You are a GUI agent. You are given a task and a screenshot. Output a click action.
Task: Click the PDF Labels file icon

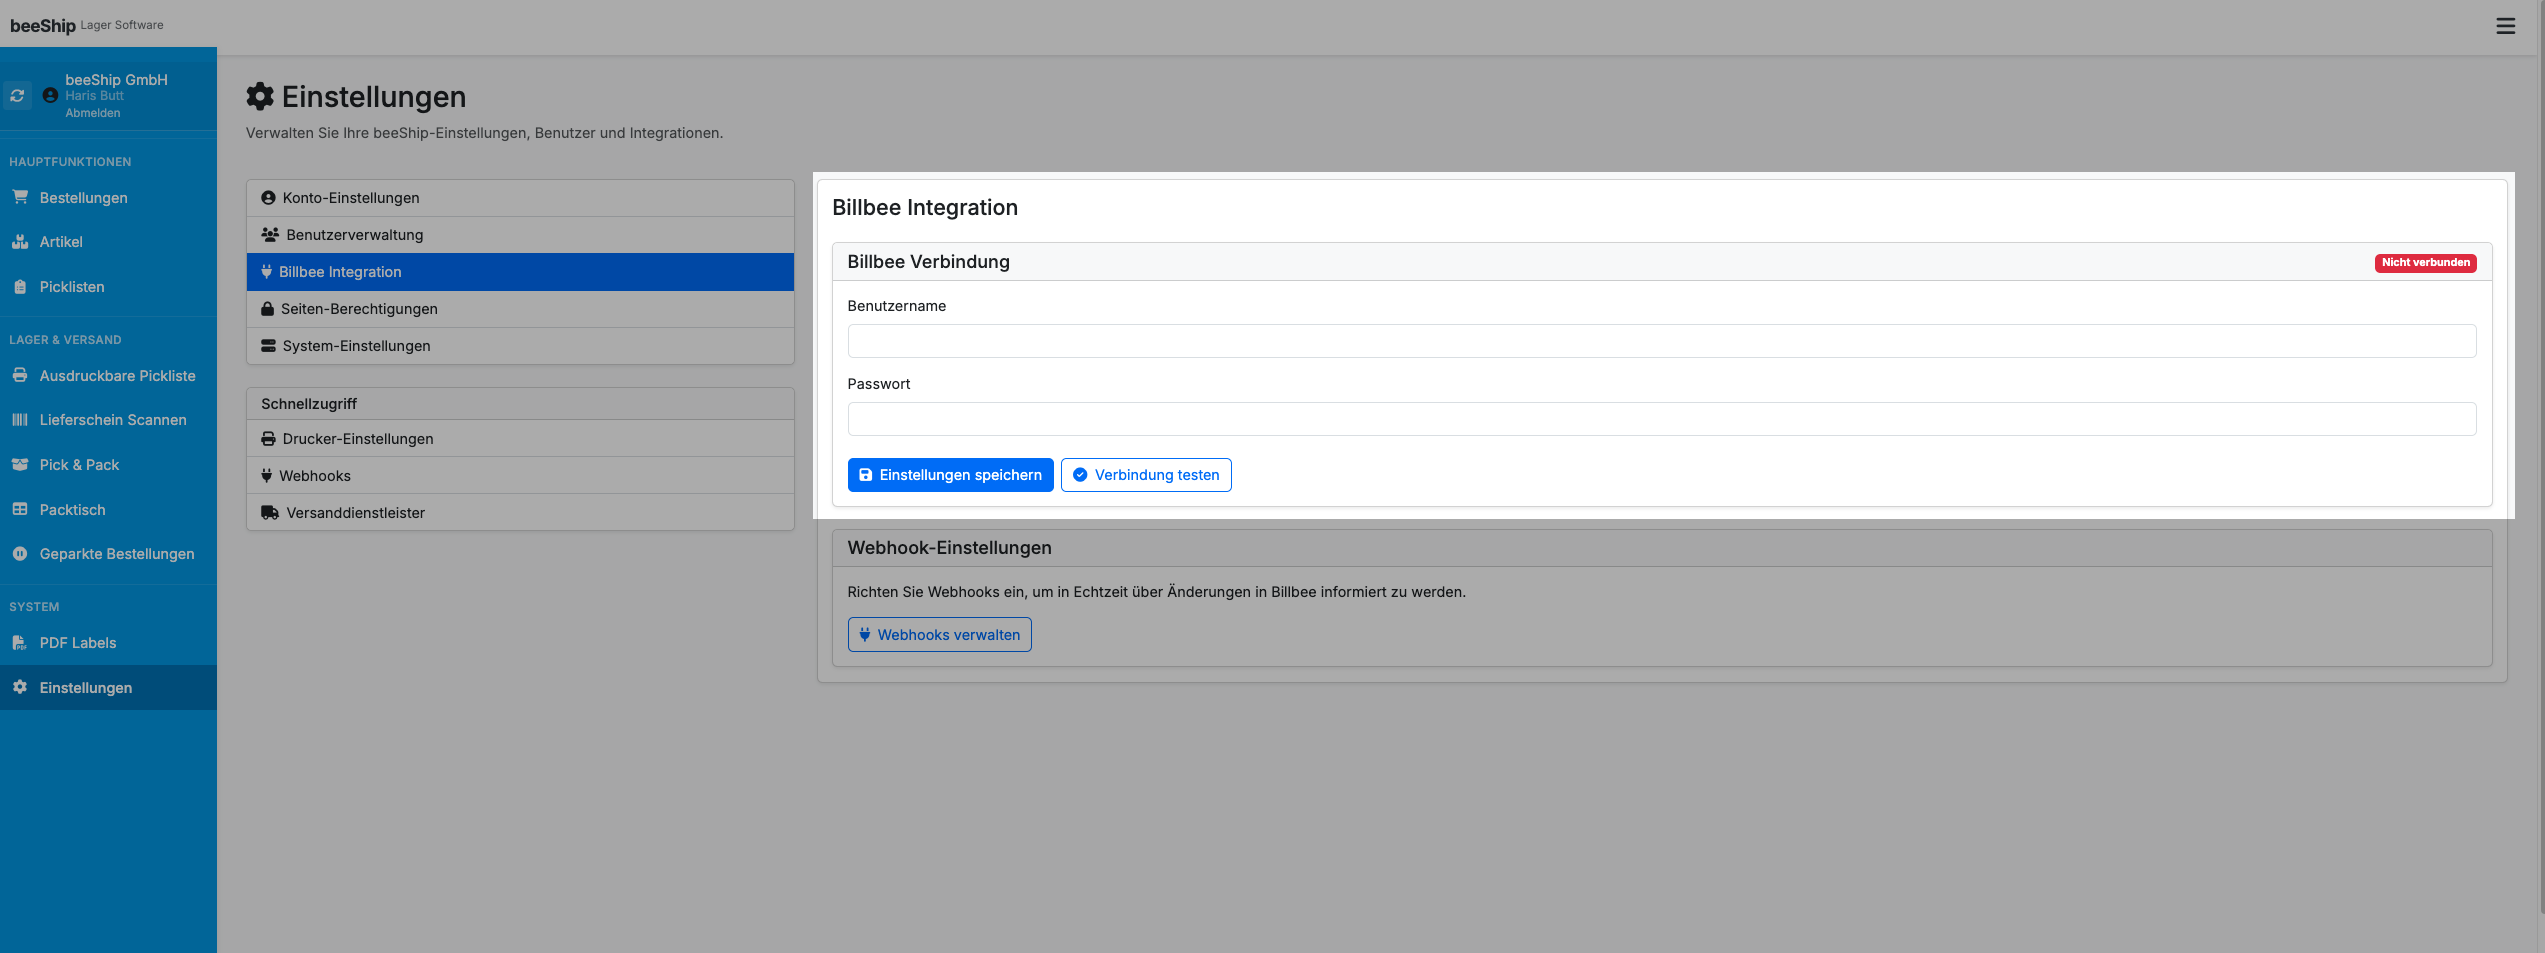[x=20, y=643]
